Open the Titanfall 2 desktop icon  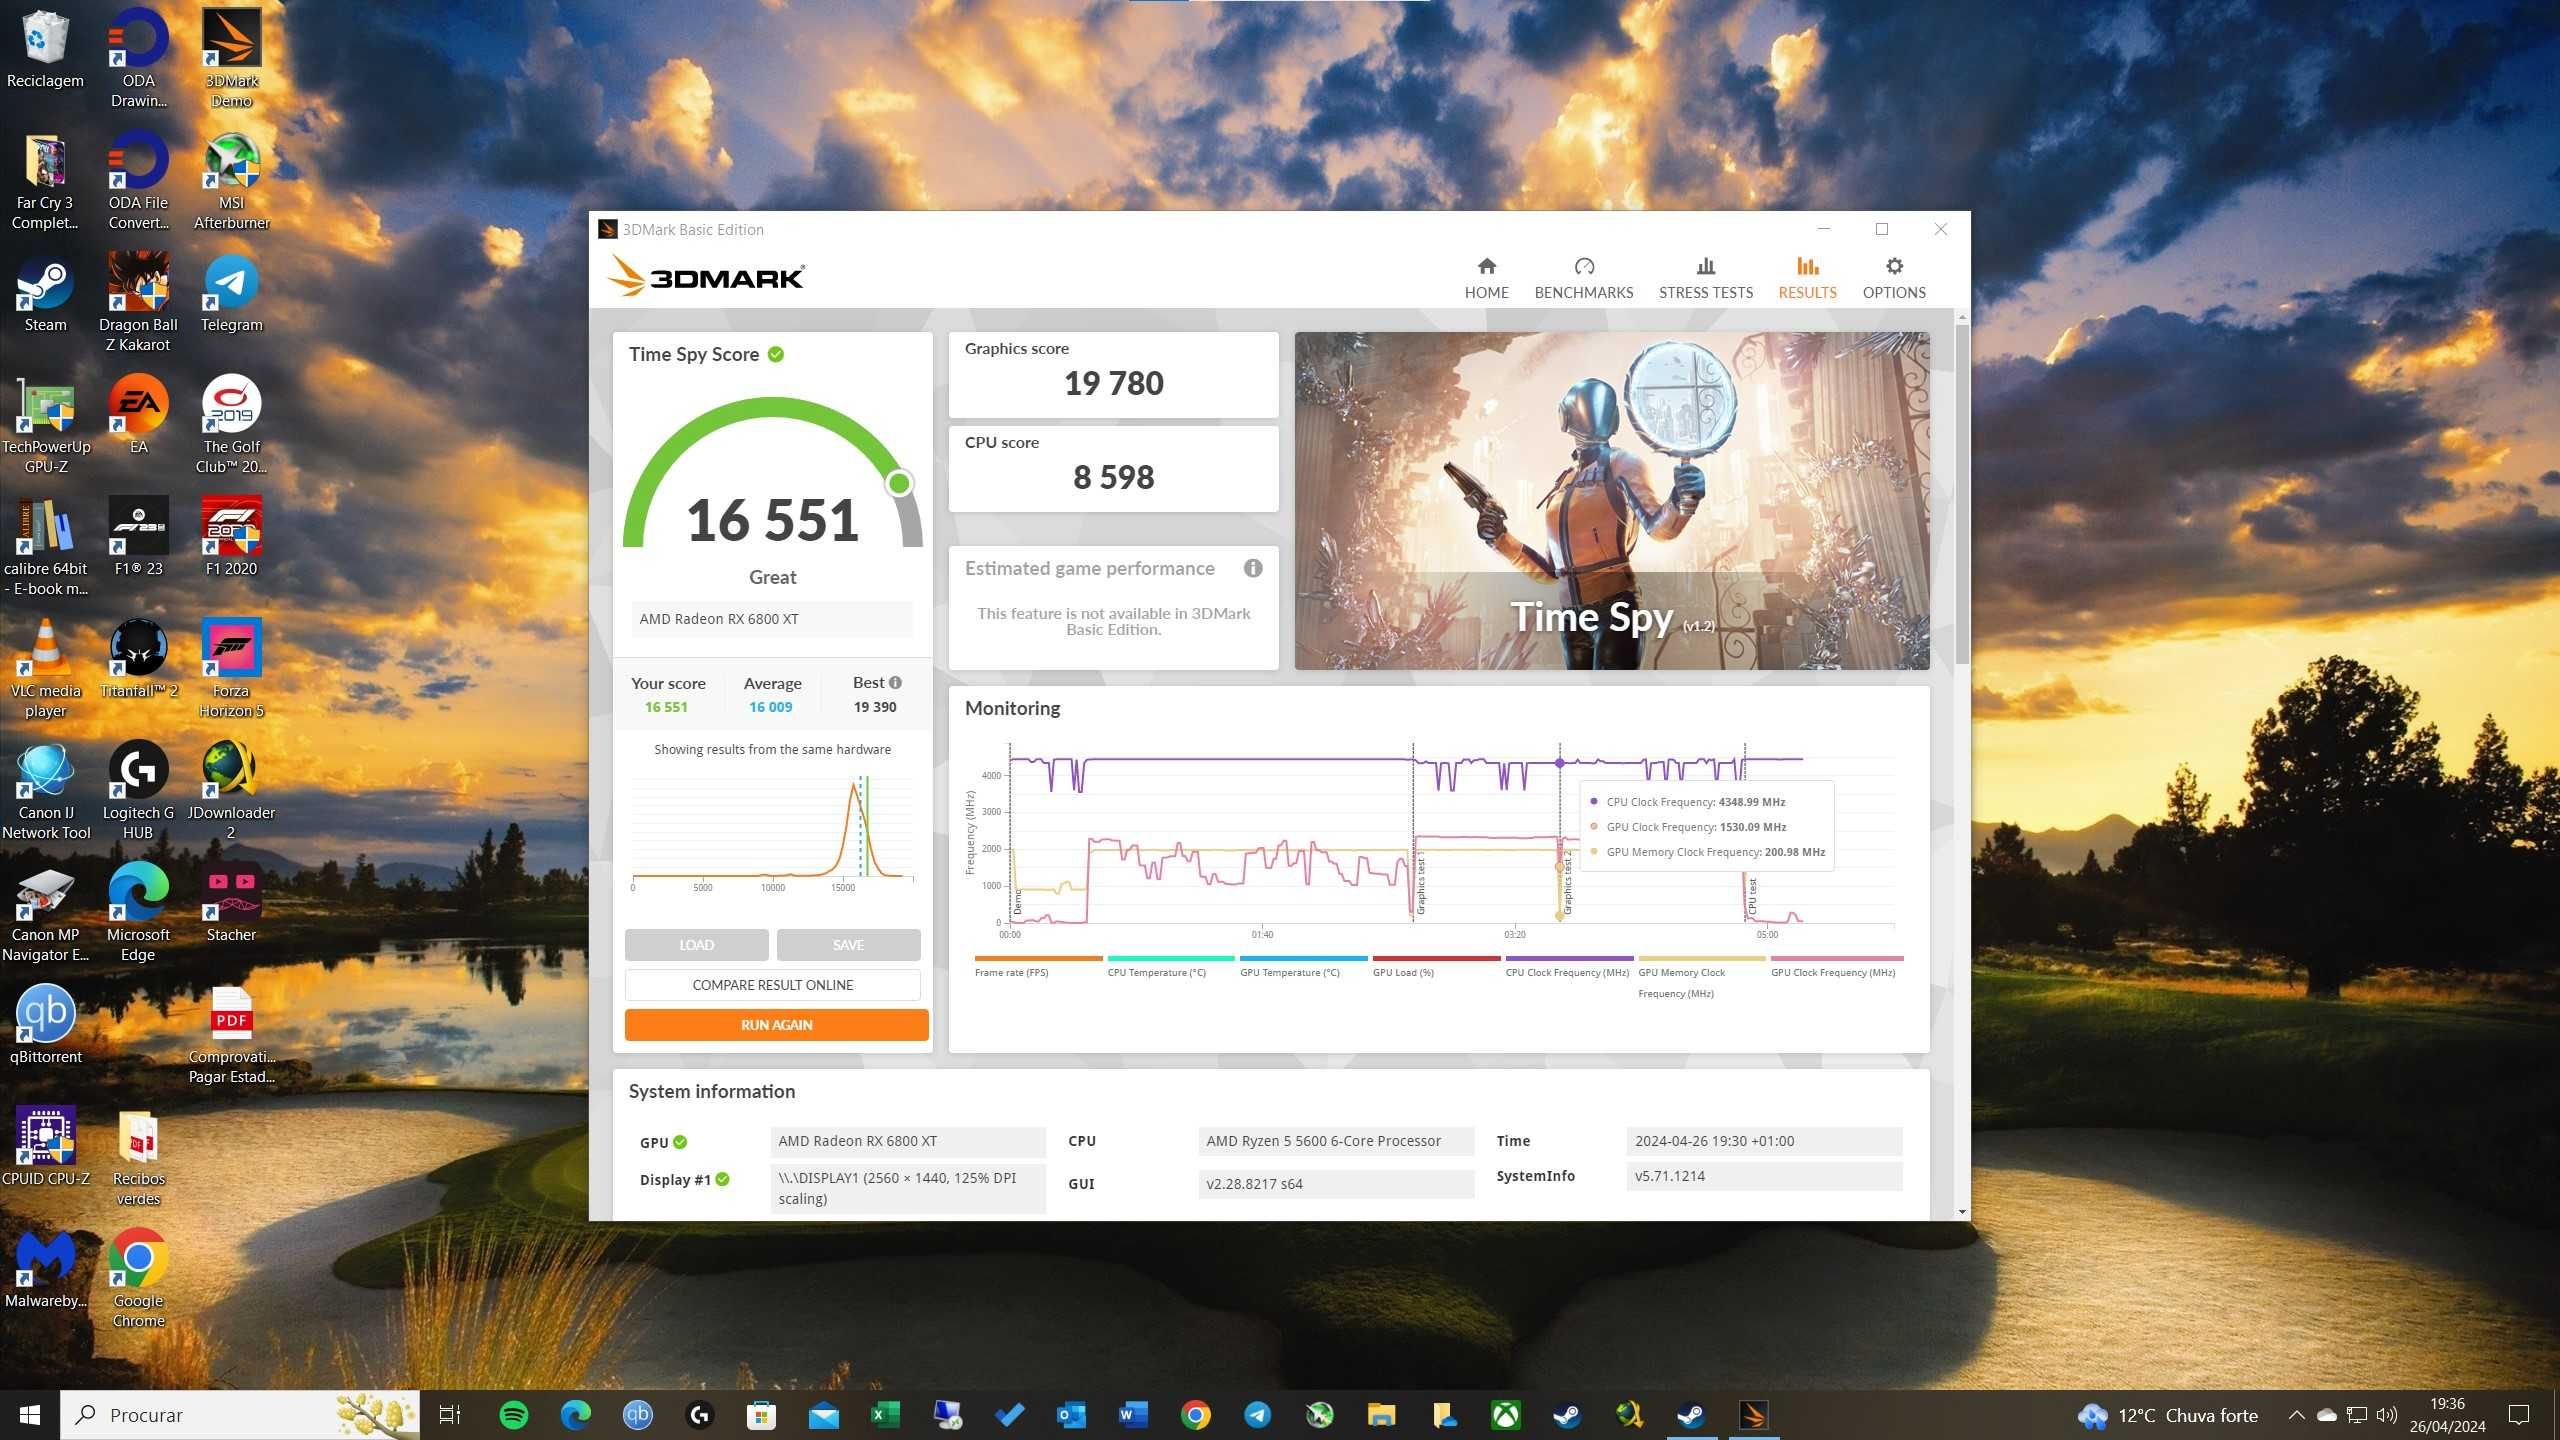(x=138, y=659)
